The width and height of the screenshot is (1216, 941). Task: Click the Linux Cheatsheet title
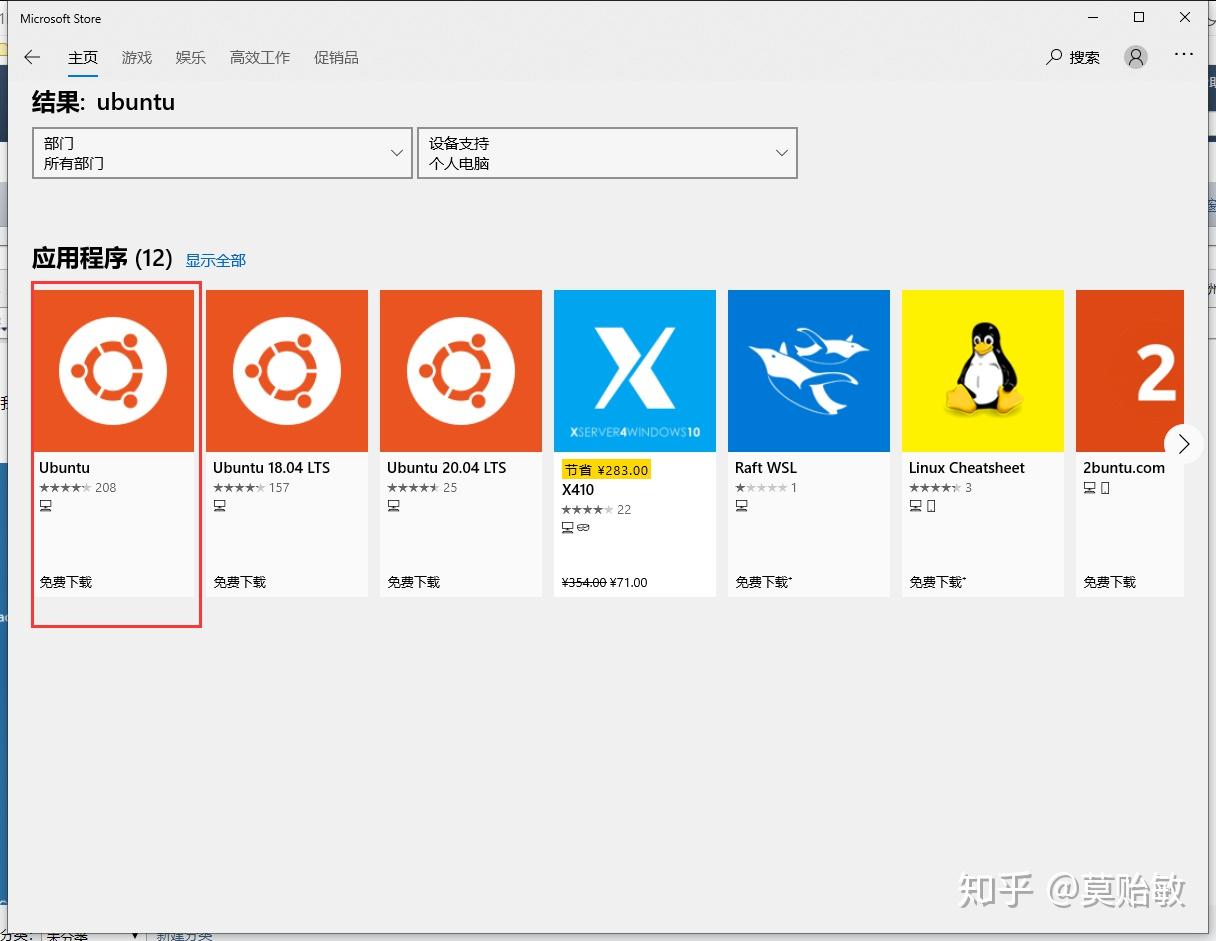[967, 468]
